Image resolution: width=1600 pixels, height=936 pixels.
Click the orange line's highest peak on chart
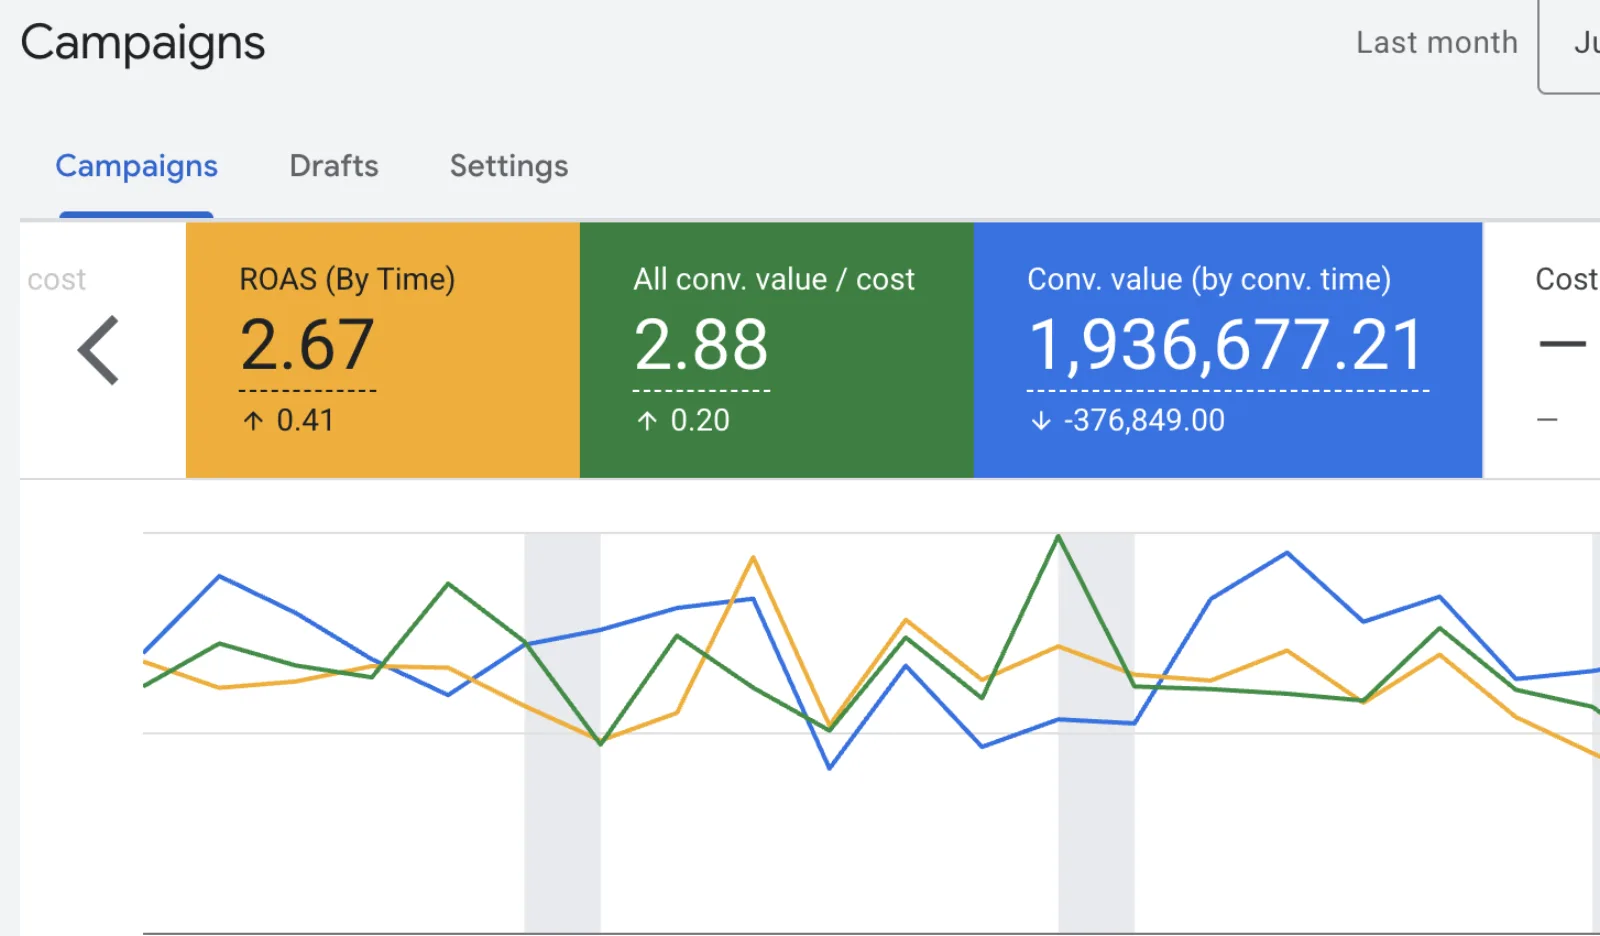point(753,558)
